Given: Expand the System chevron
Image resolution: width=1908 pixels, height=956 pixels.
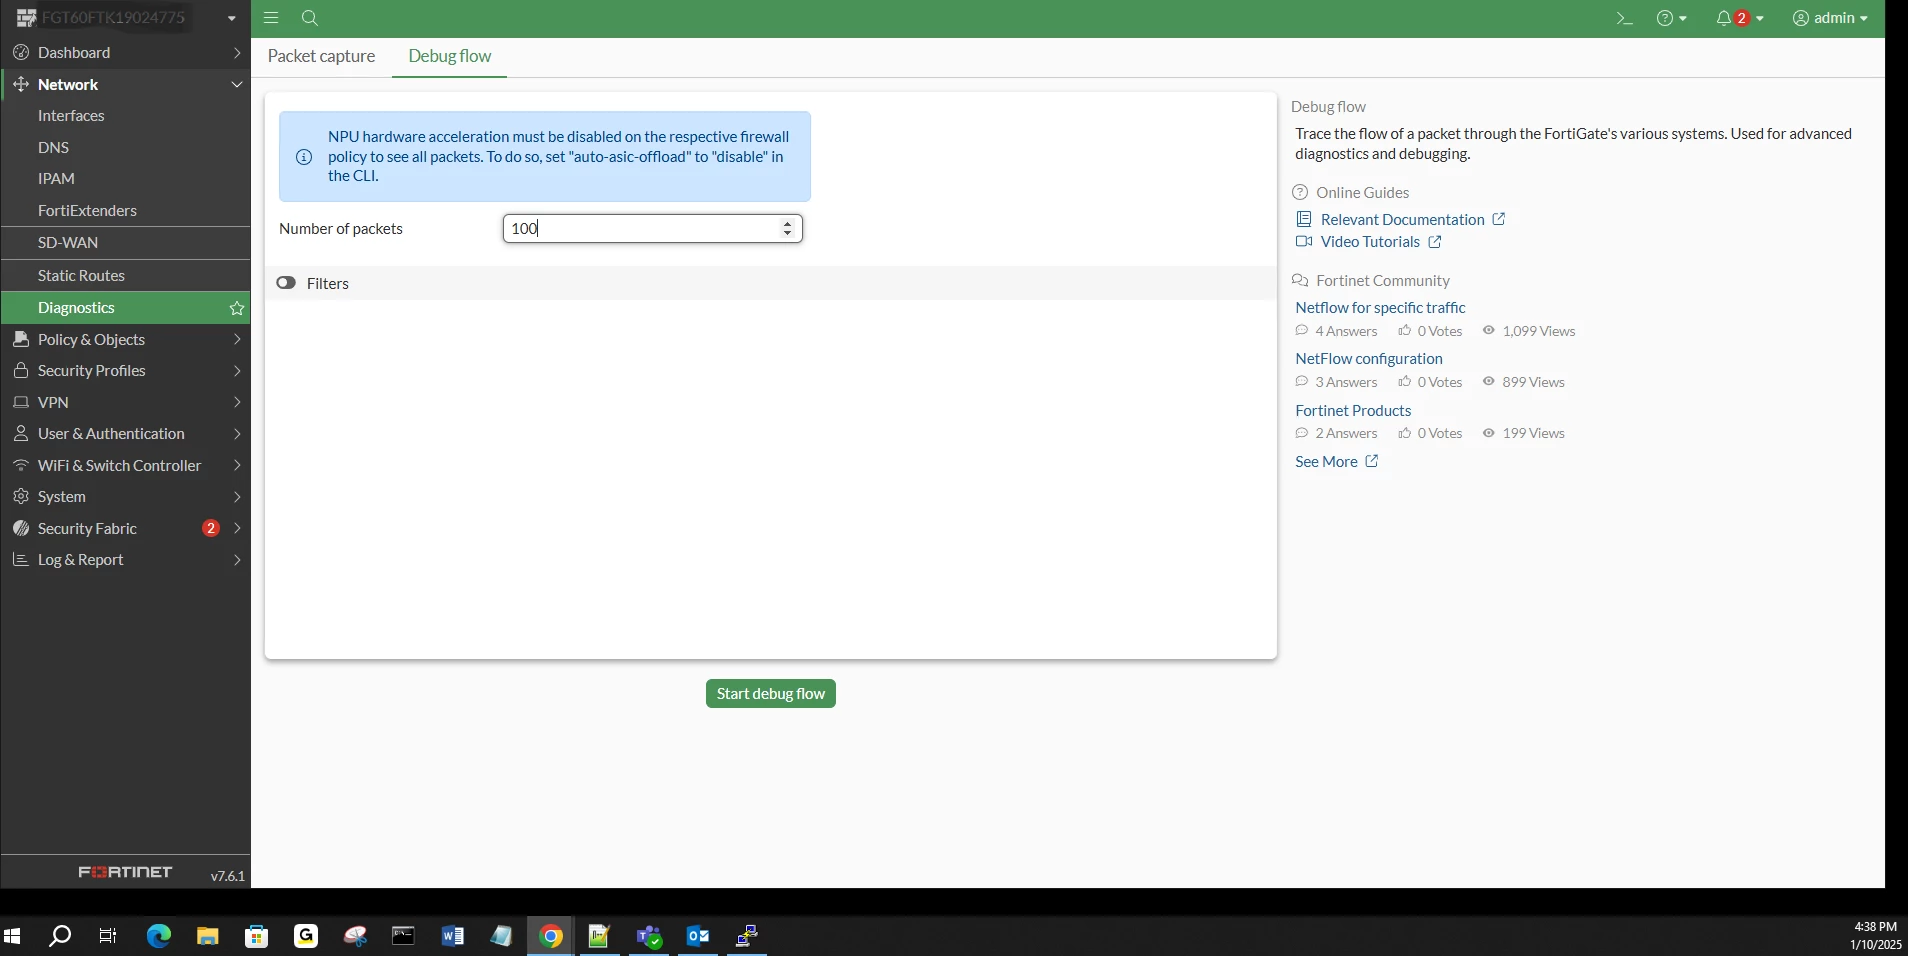Looking at the screenshot, I should [x=237, y=496].
